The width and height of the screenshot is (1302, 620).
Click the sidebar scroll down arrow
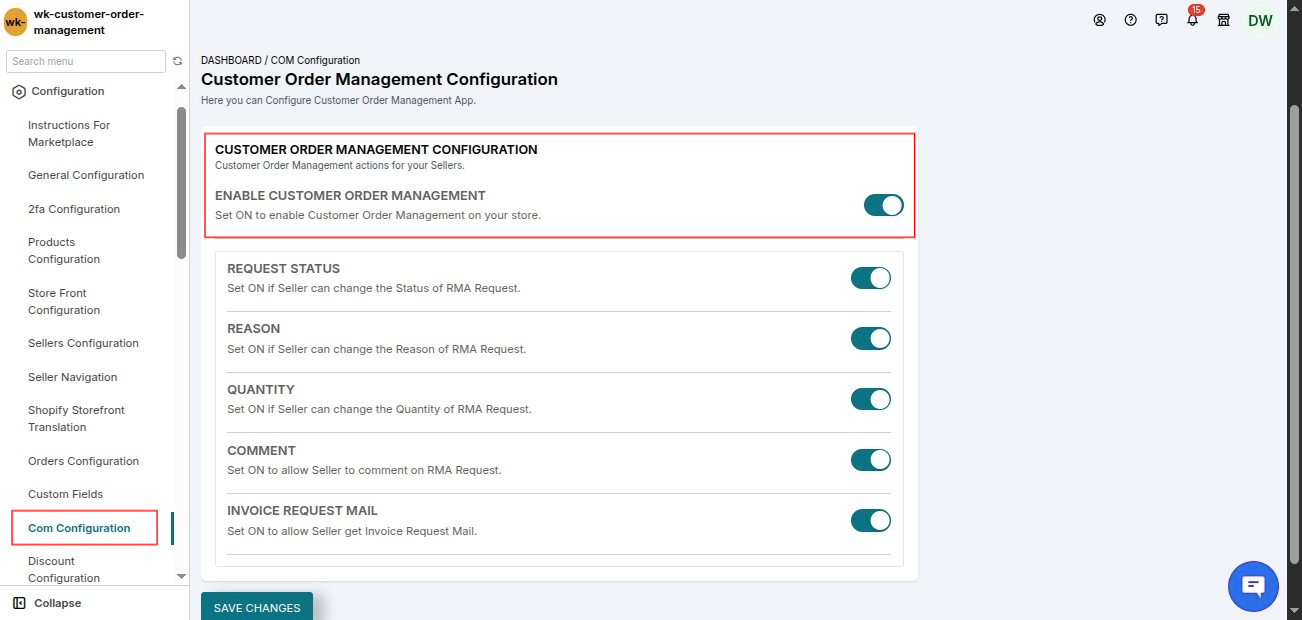[x=181, y=577]
